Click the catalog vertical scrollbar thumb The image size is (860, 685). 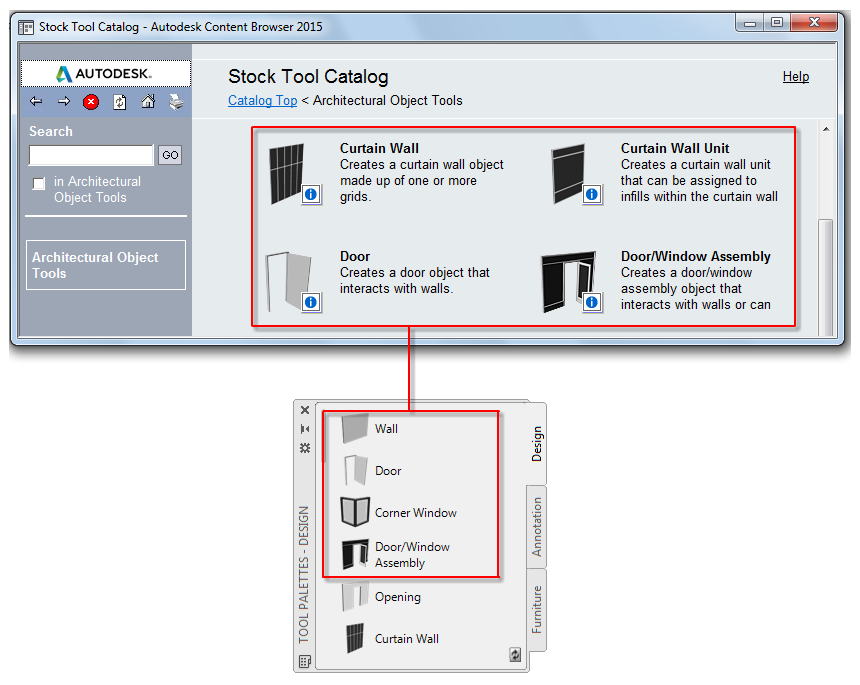tap(825, 277)
